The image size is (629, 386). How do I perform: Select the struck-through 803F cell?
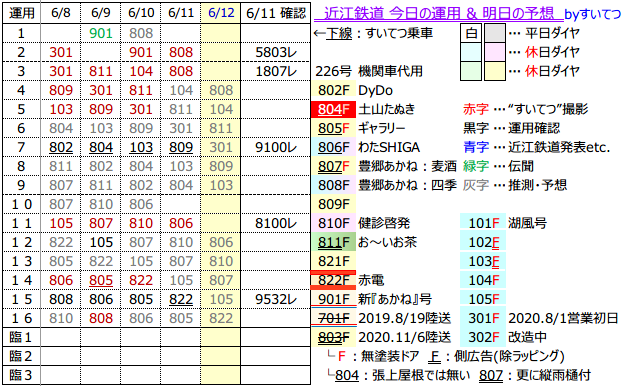pos(333,337)
